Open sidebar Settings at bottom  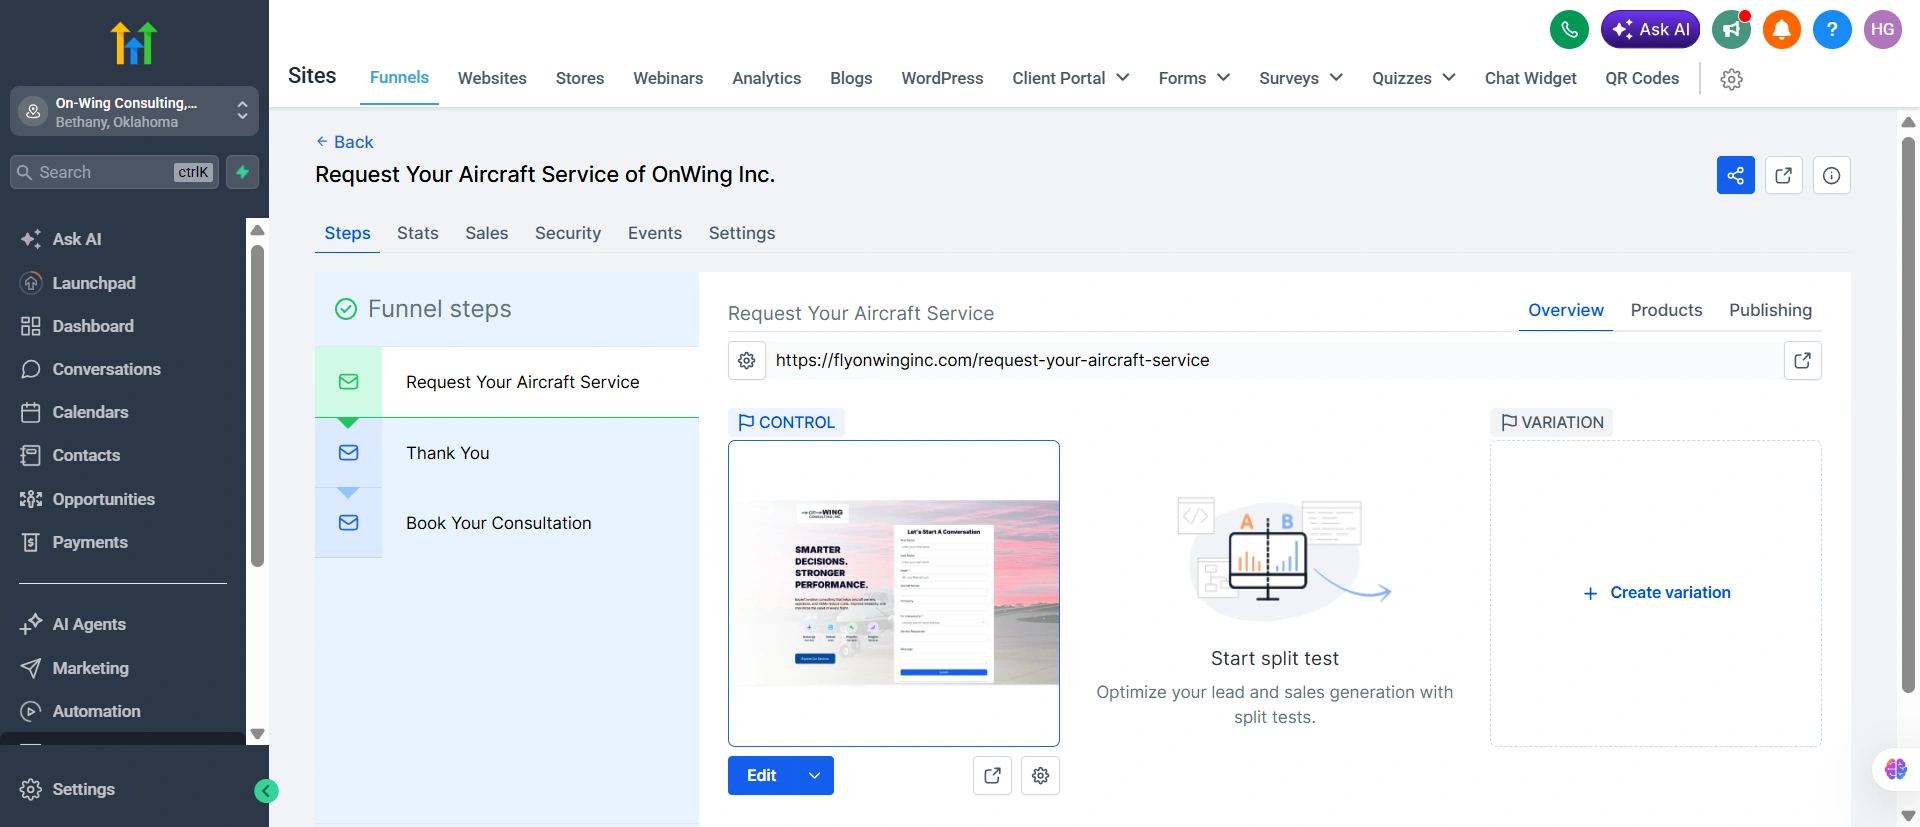tap(67, 789)
